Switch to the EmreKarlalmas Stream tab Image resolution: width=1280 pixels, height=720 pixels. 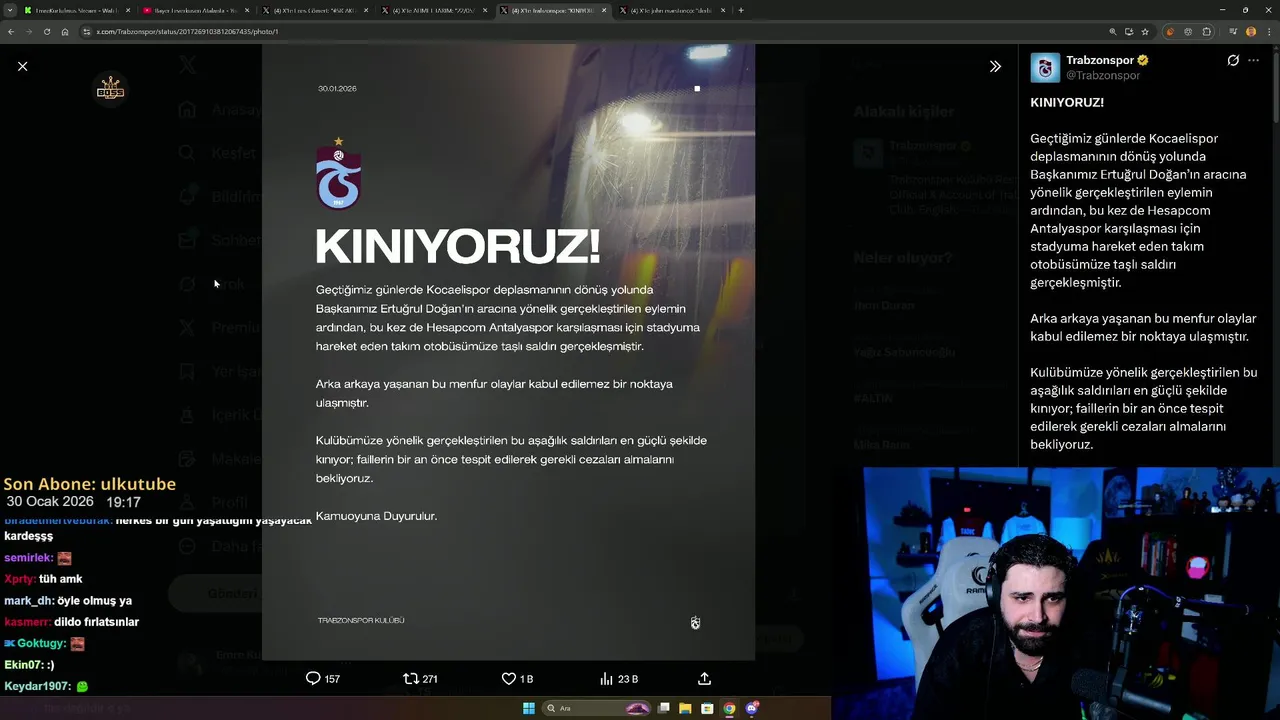click(76, 10)
